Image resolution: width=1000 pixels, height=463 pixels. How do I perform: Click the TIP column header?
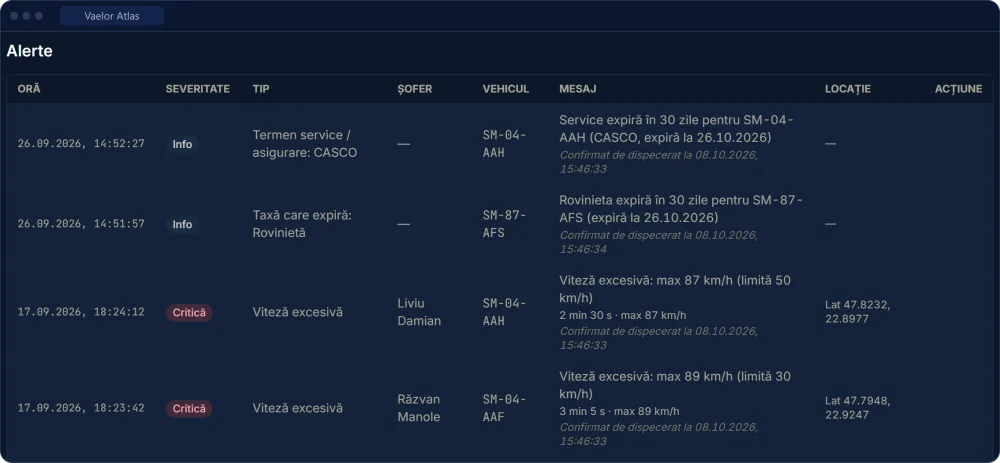pyautogui.click(x=261, y=89)
